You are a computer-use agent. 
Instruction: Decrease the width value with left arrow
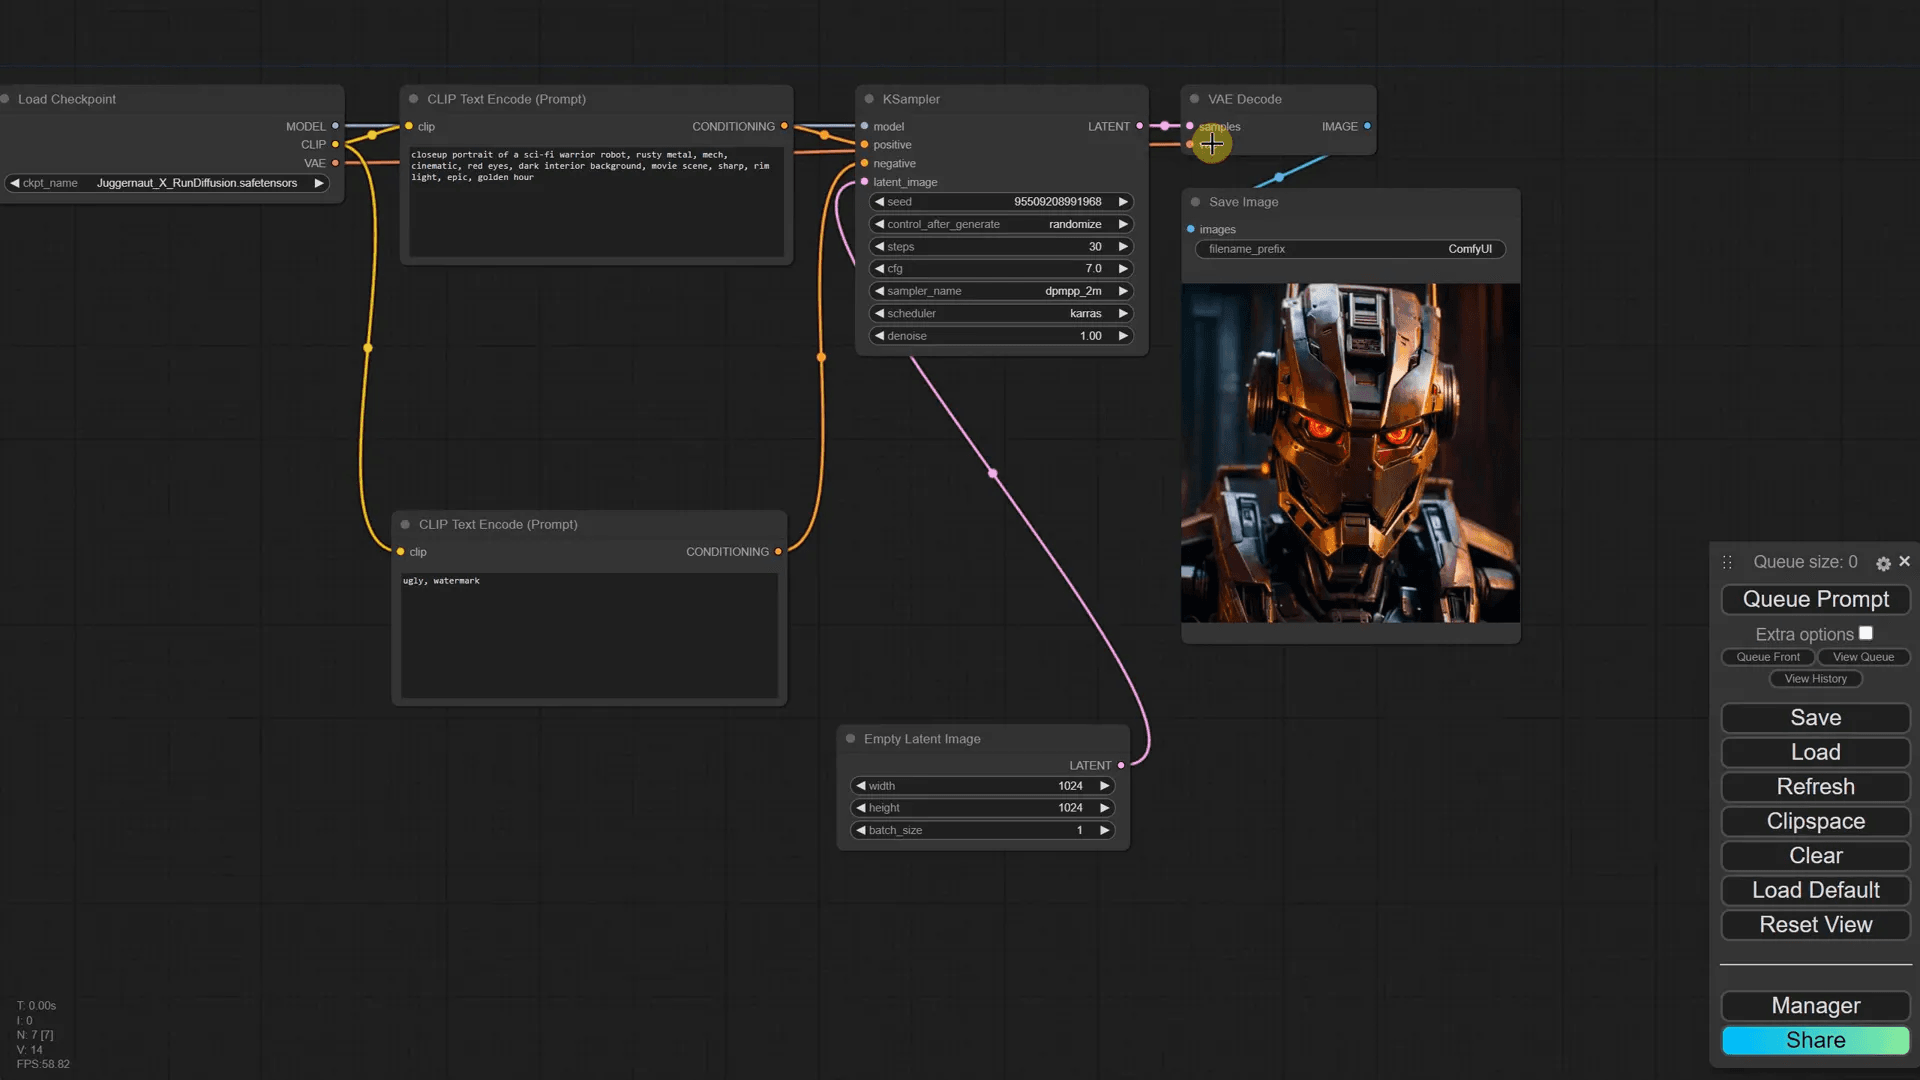tap(861, 786)
